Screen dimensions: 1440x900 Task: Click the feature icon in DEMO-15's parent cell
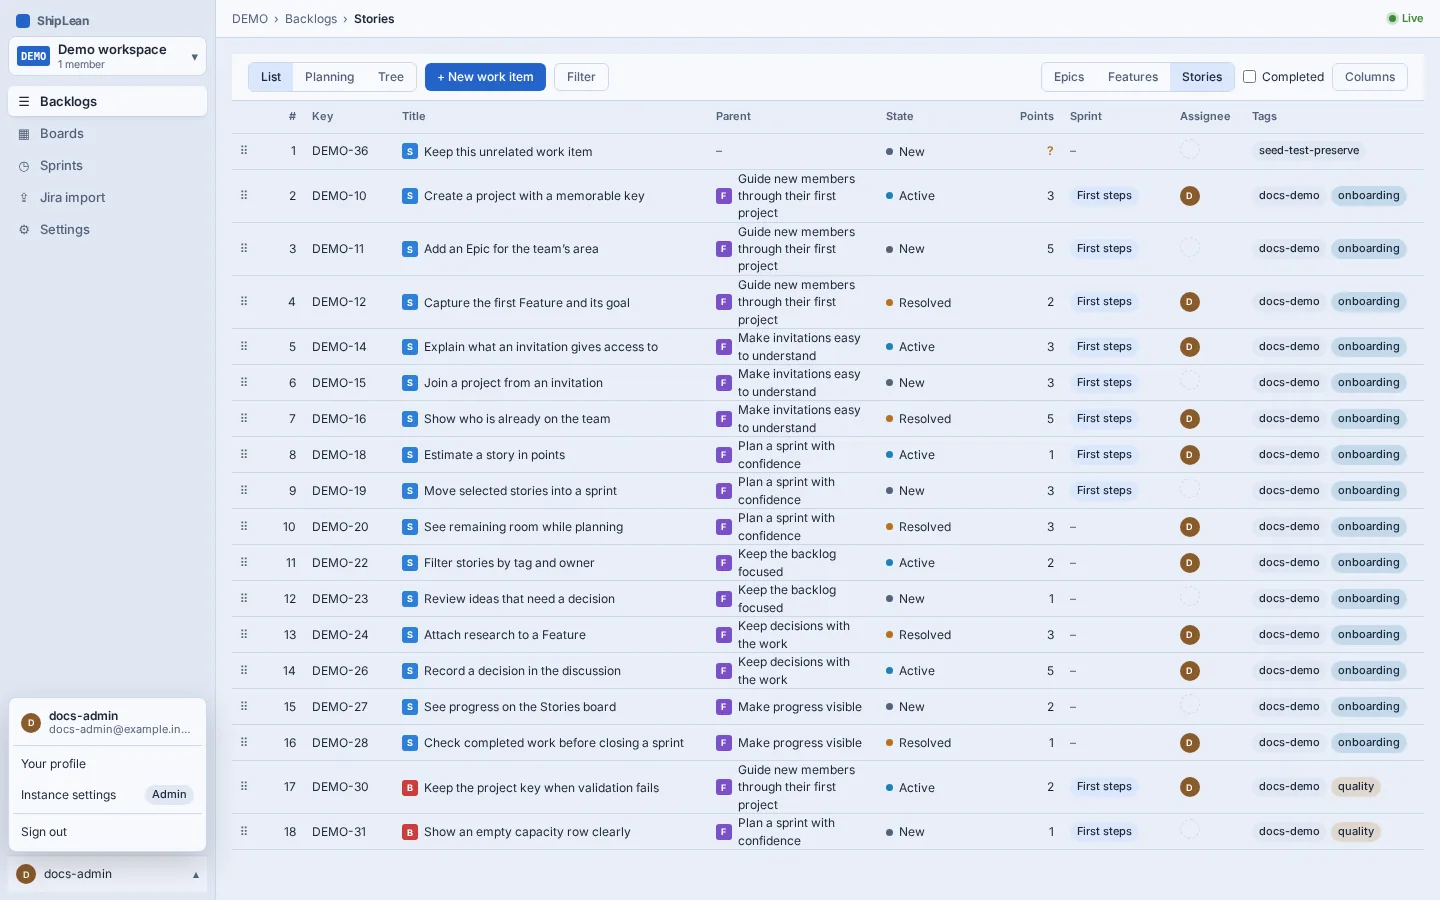[724, 383]
